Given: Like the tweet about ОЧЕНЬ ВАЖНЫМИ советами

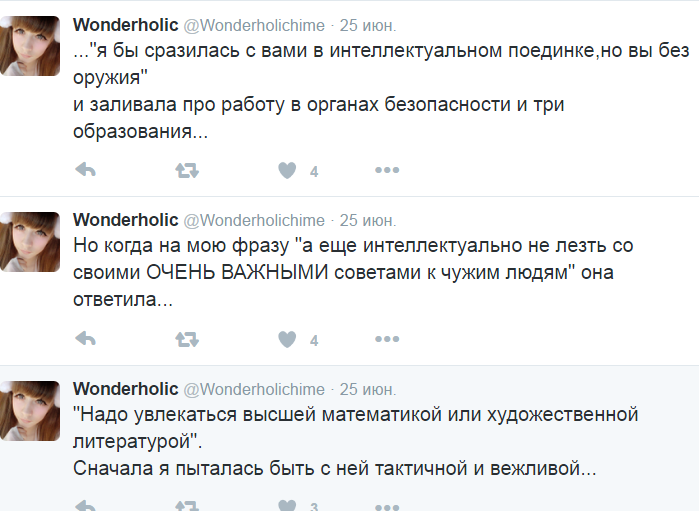Looking at the screenshot, I should pos(287,339).
